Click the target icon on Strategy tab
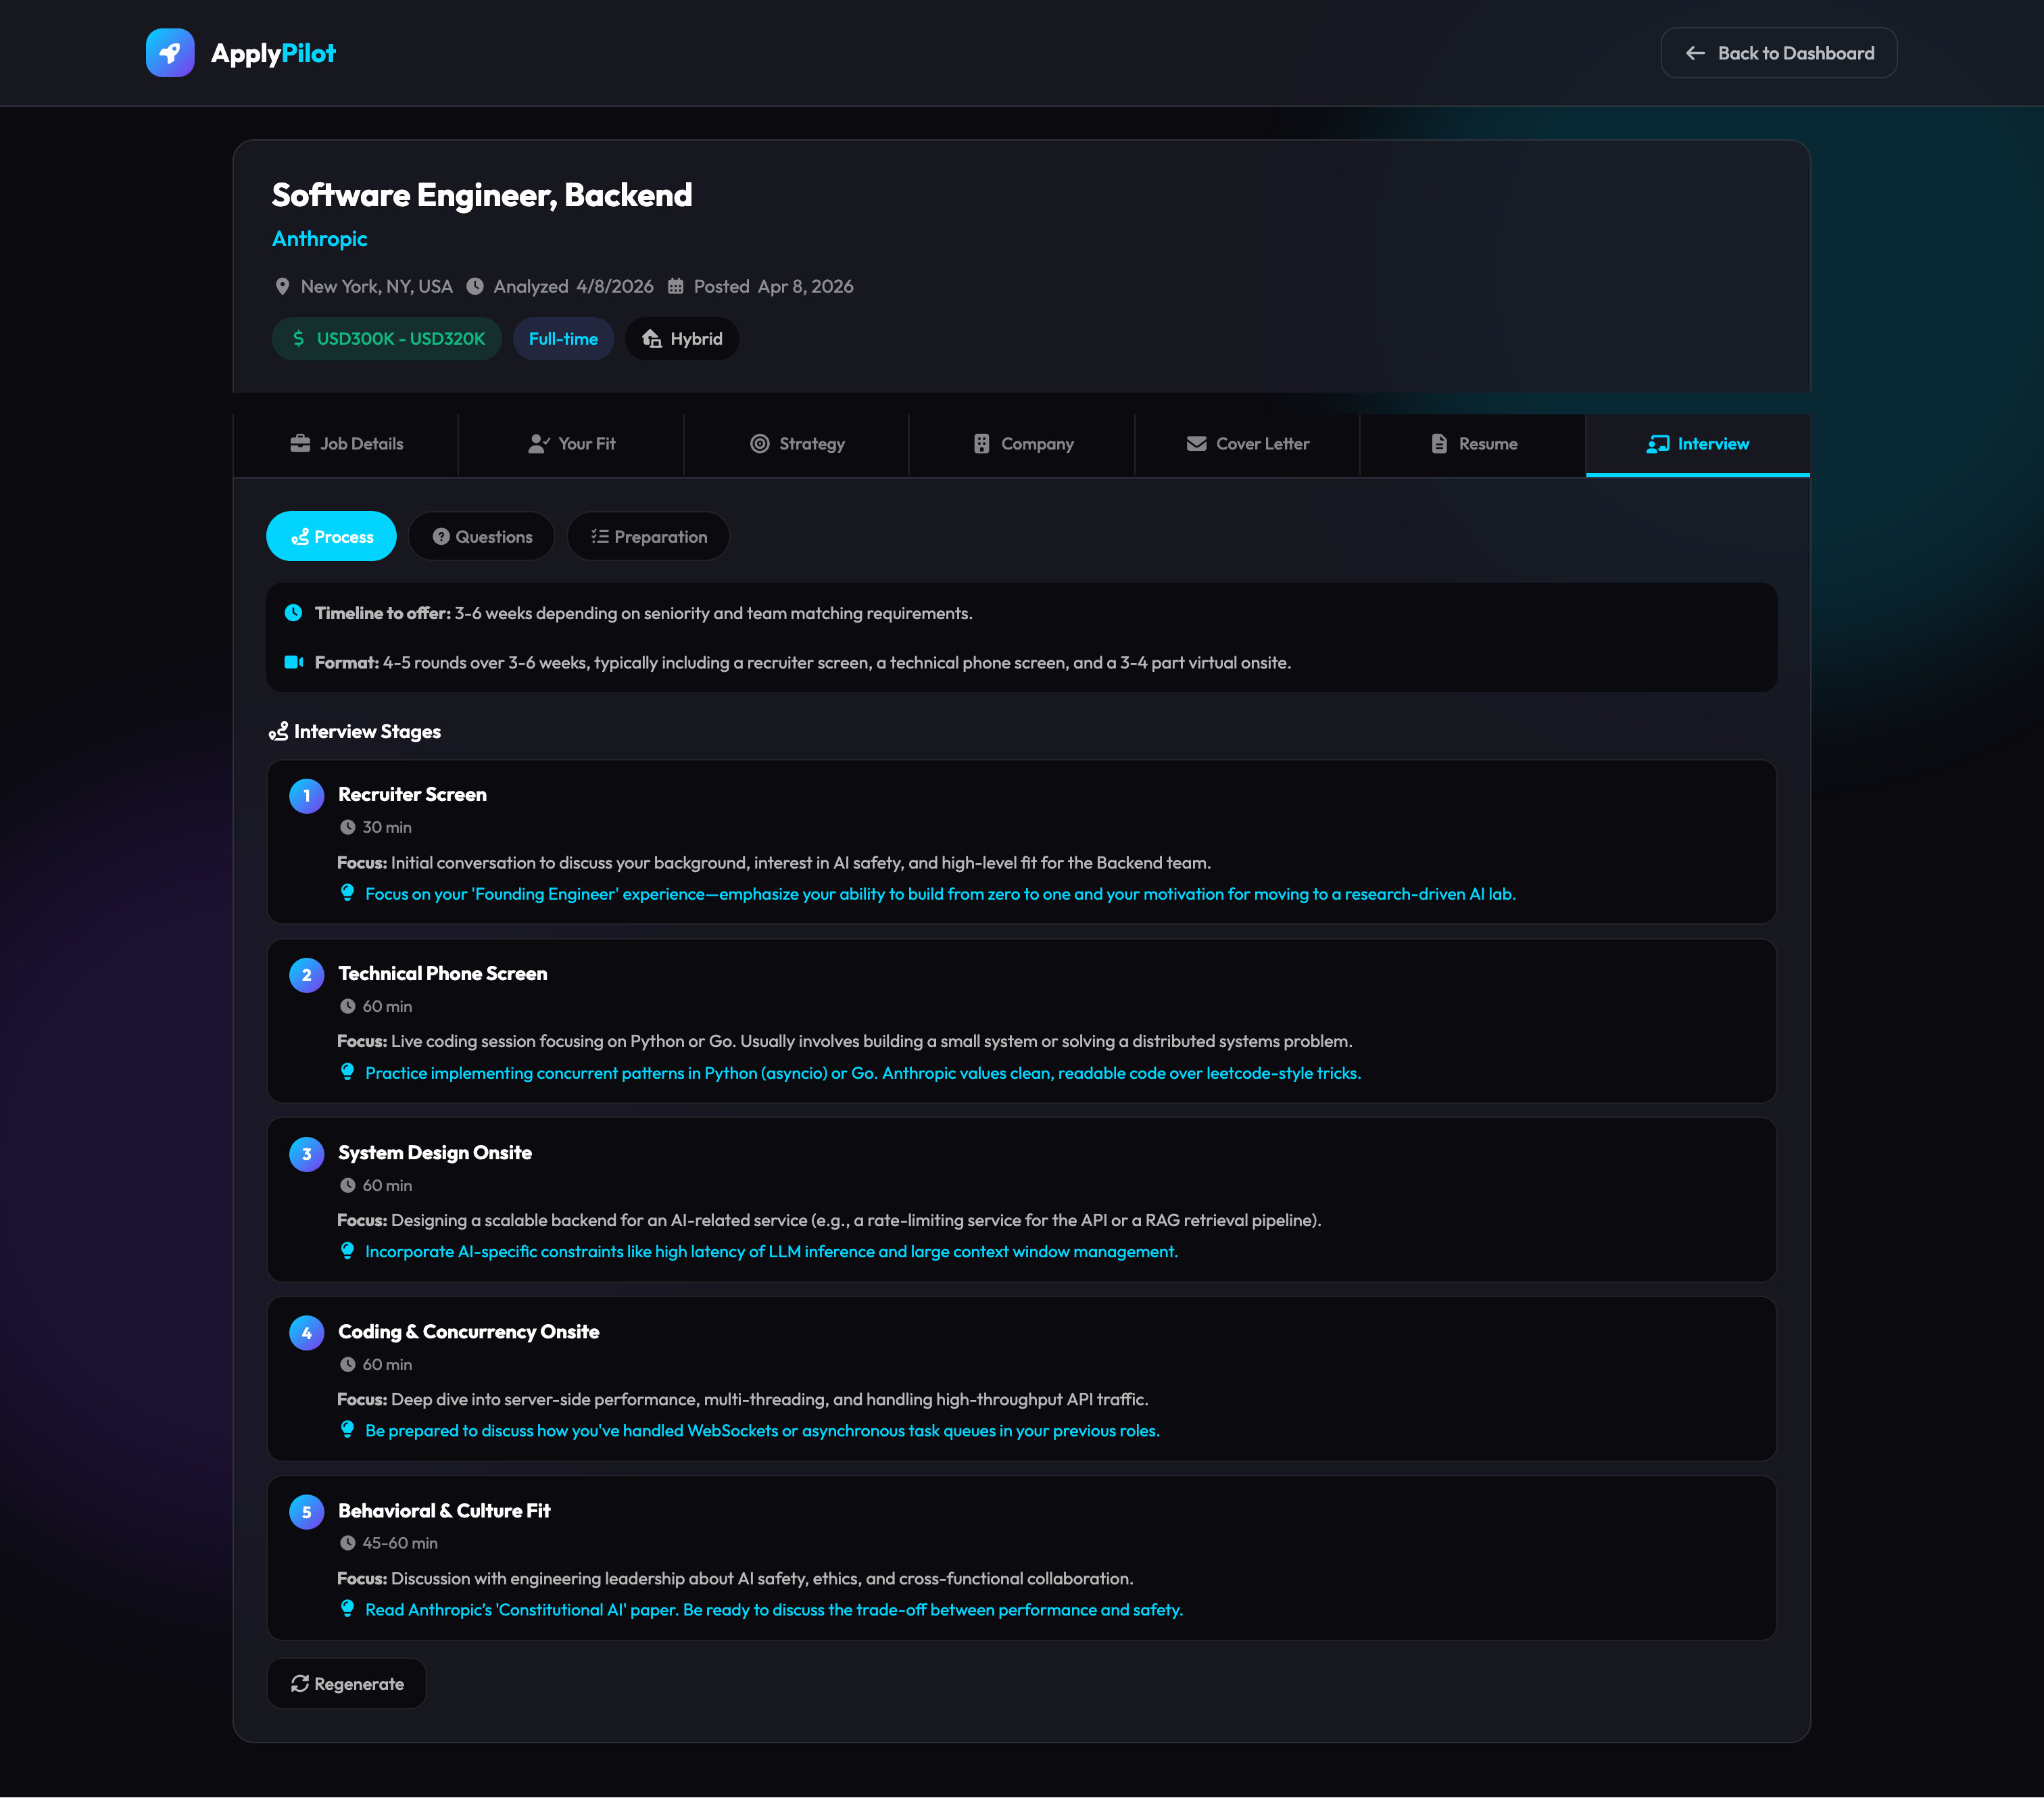This screenshot has width=2044, height=1798. (x=760, y=443)
